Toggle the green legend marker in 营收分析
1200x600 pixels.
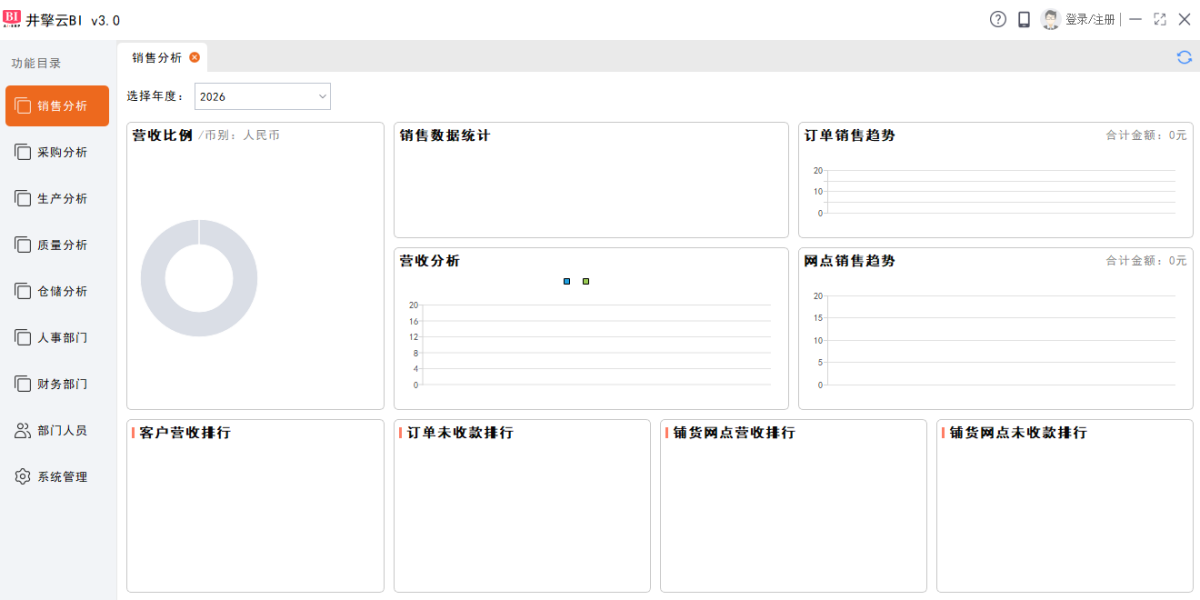coord(586,281)
